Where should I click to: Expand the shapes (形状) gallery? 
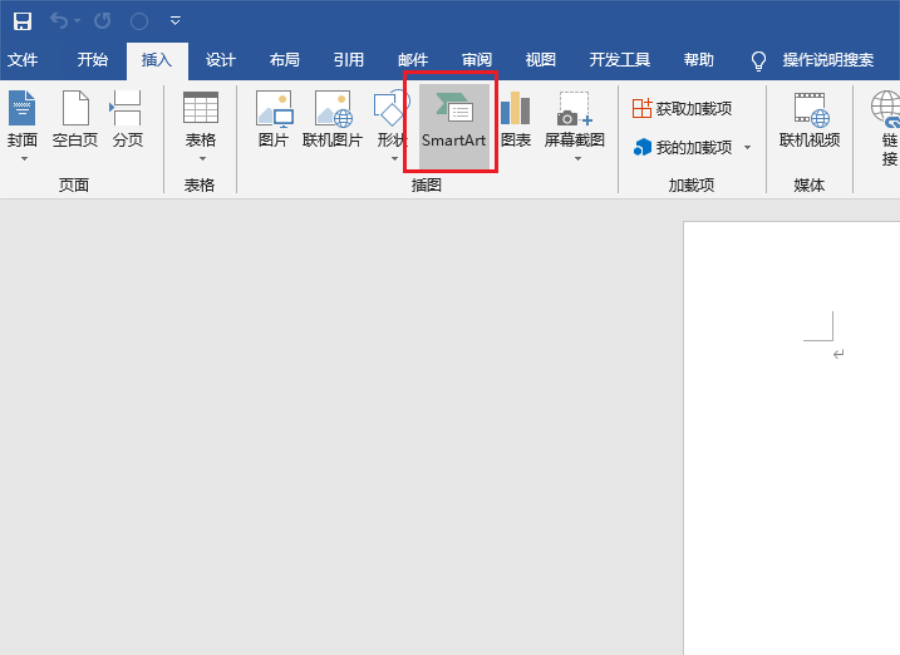393,158
